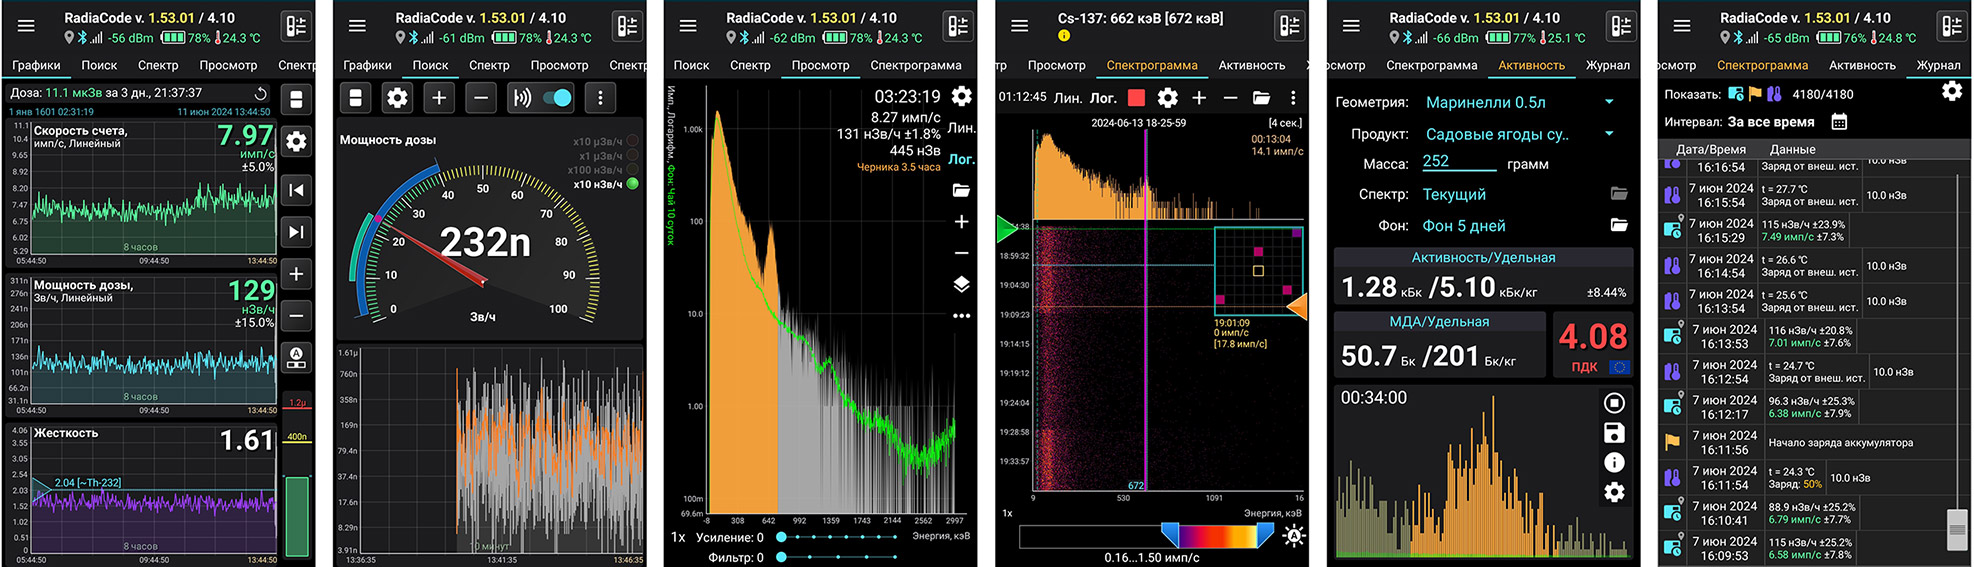Open the layers icon on the Просмотр spectrum

961,285
